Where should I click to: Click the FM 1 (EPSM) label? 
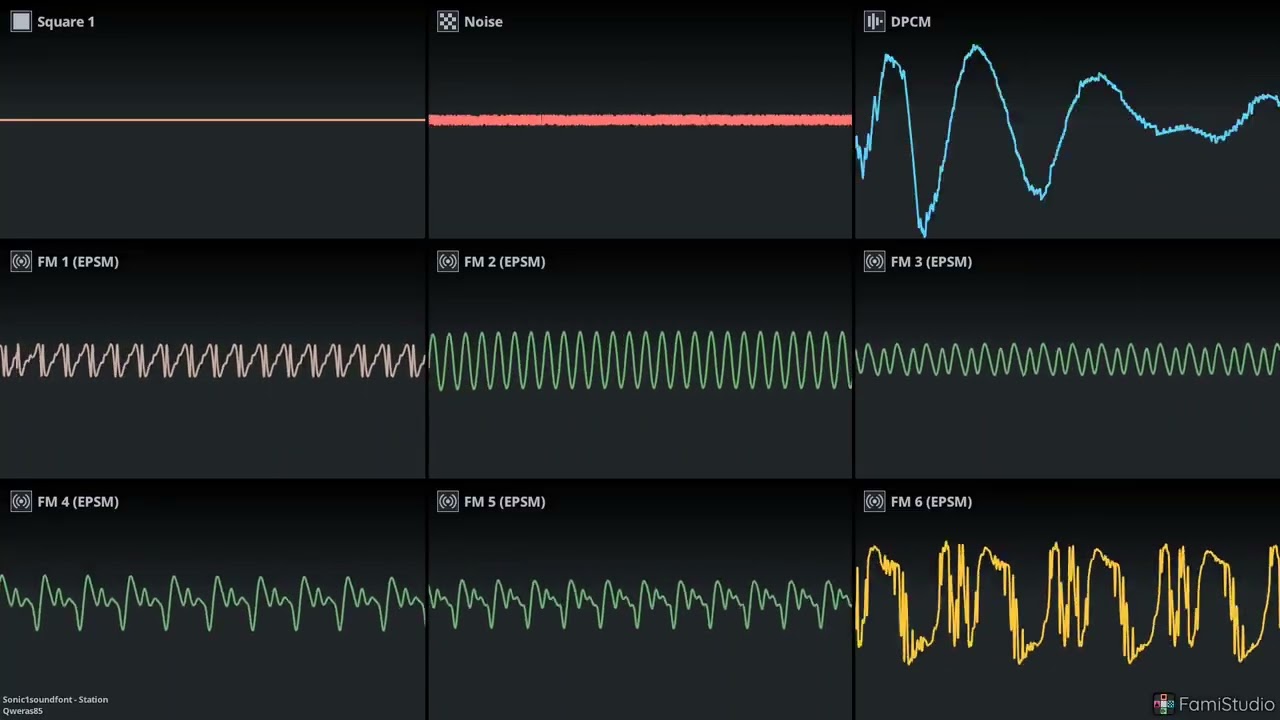click(78, 261)
